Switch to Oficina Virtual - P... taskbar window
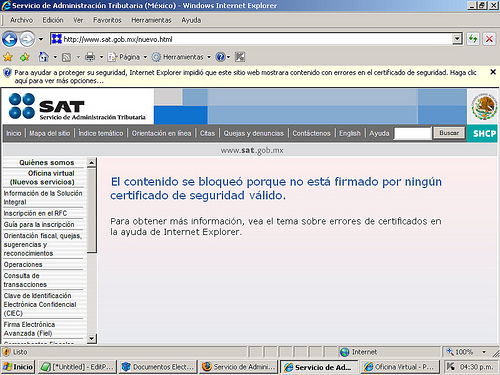 coord(399,367)
